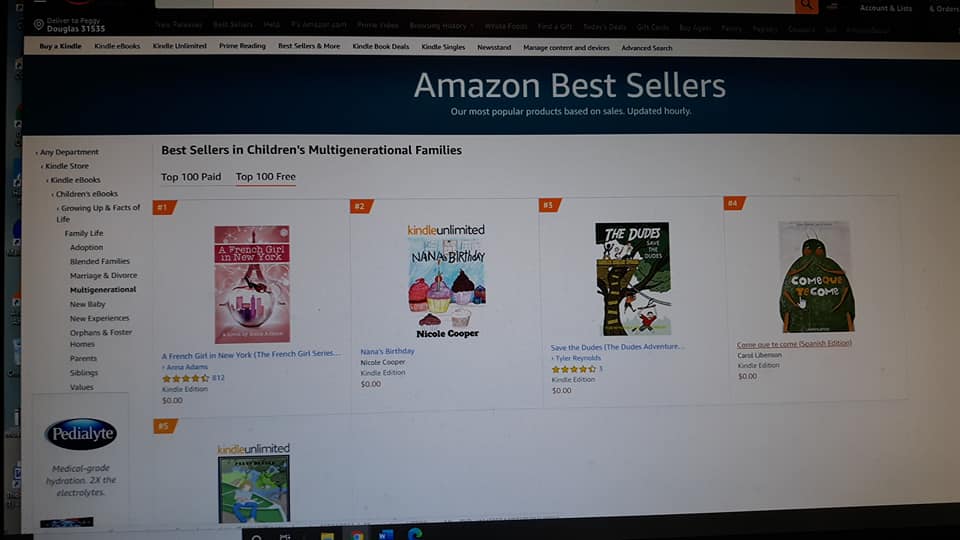Click the star rating of French Girl book
This screenshot has height=540, width=960.
coord(186,378)
